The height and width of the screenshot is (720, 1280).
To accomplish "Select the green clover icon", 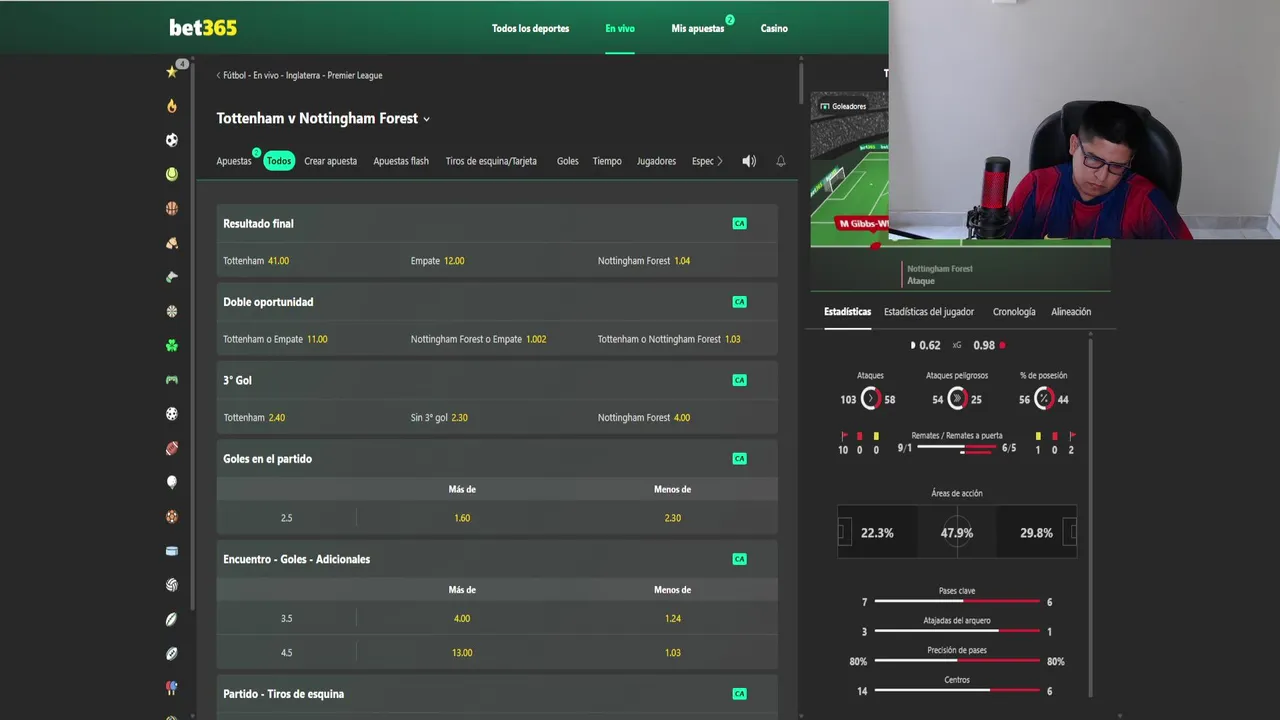I will (x=172, y=346).
